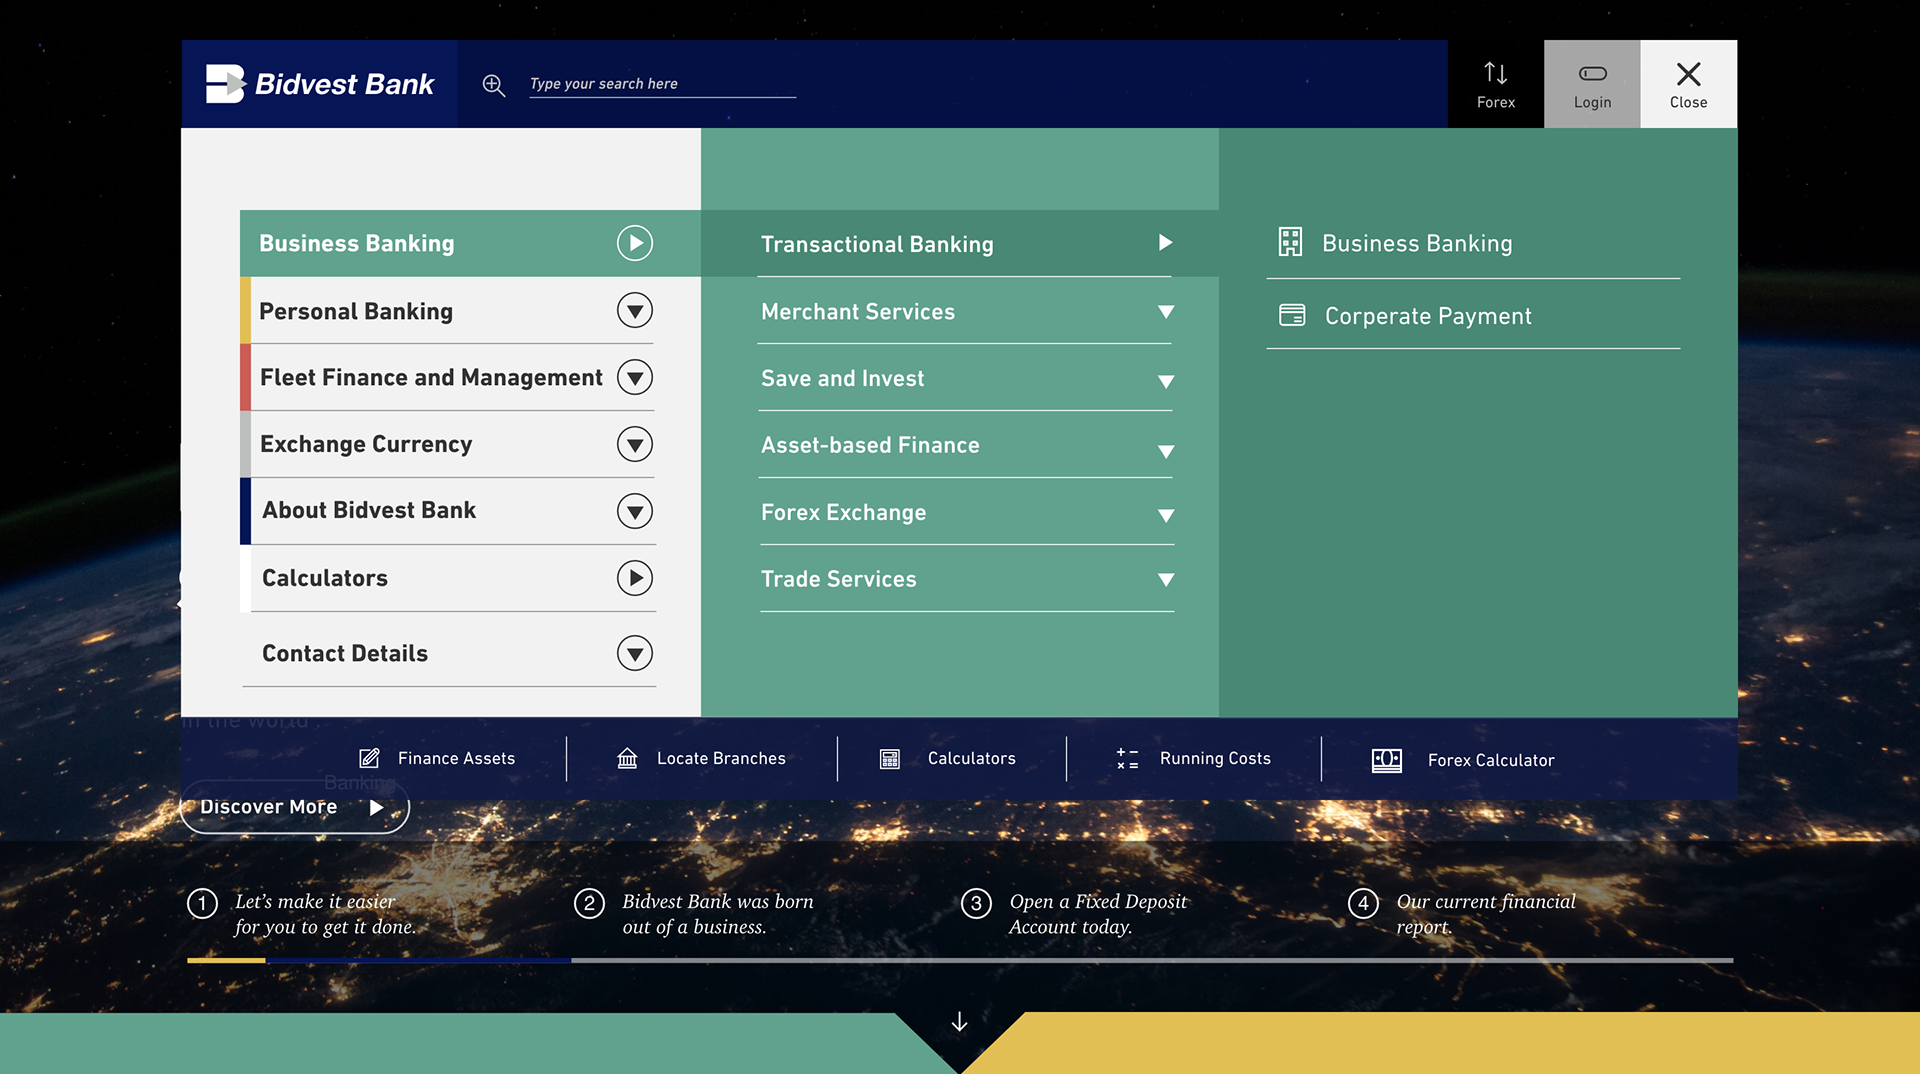
Task: Click the arrow next to Transactional Banking
Action: (x=1165, y=243)
